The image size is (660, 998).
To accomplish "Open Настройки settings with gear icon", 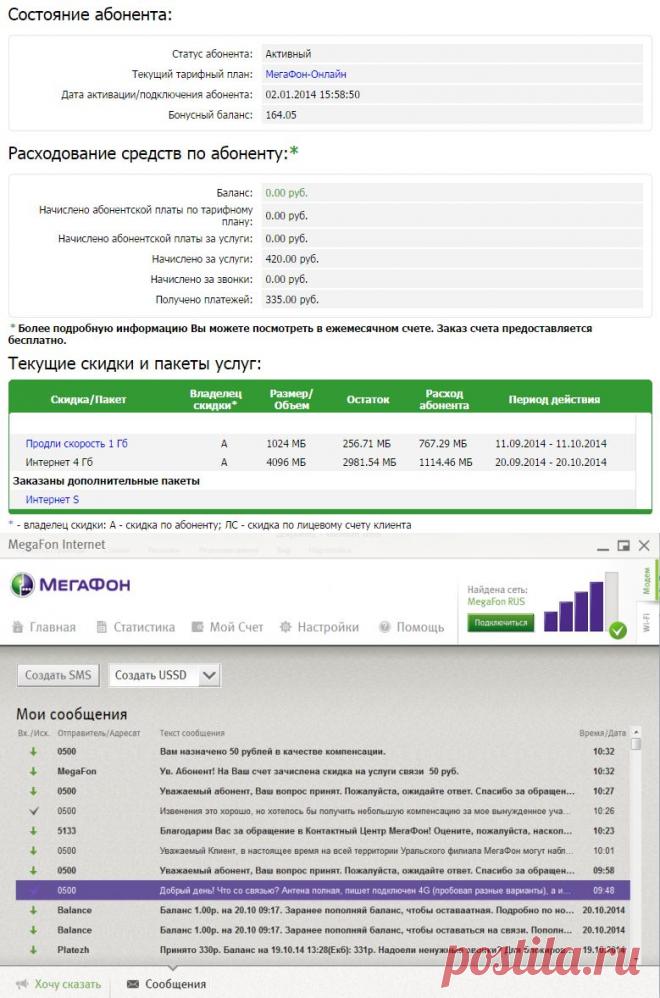I will [x=319, y=627].
